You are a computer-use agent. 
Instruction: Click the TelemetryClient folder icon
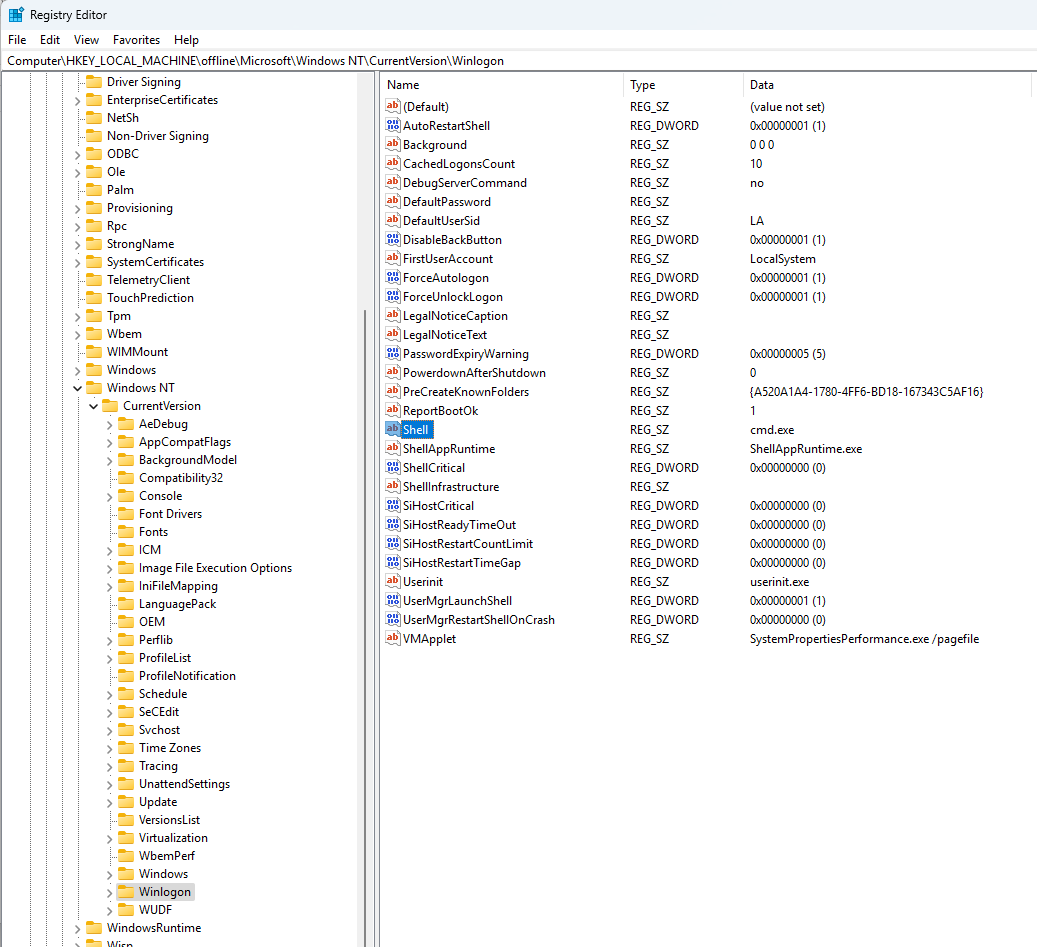click(x=94, y=280)
